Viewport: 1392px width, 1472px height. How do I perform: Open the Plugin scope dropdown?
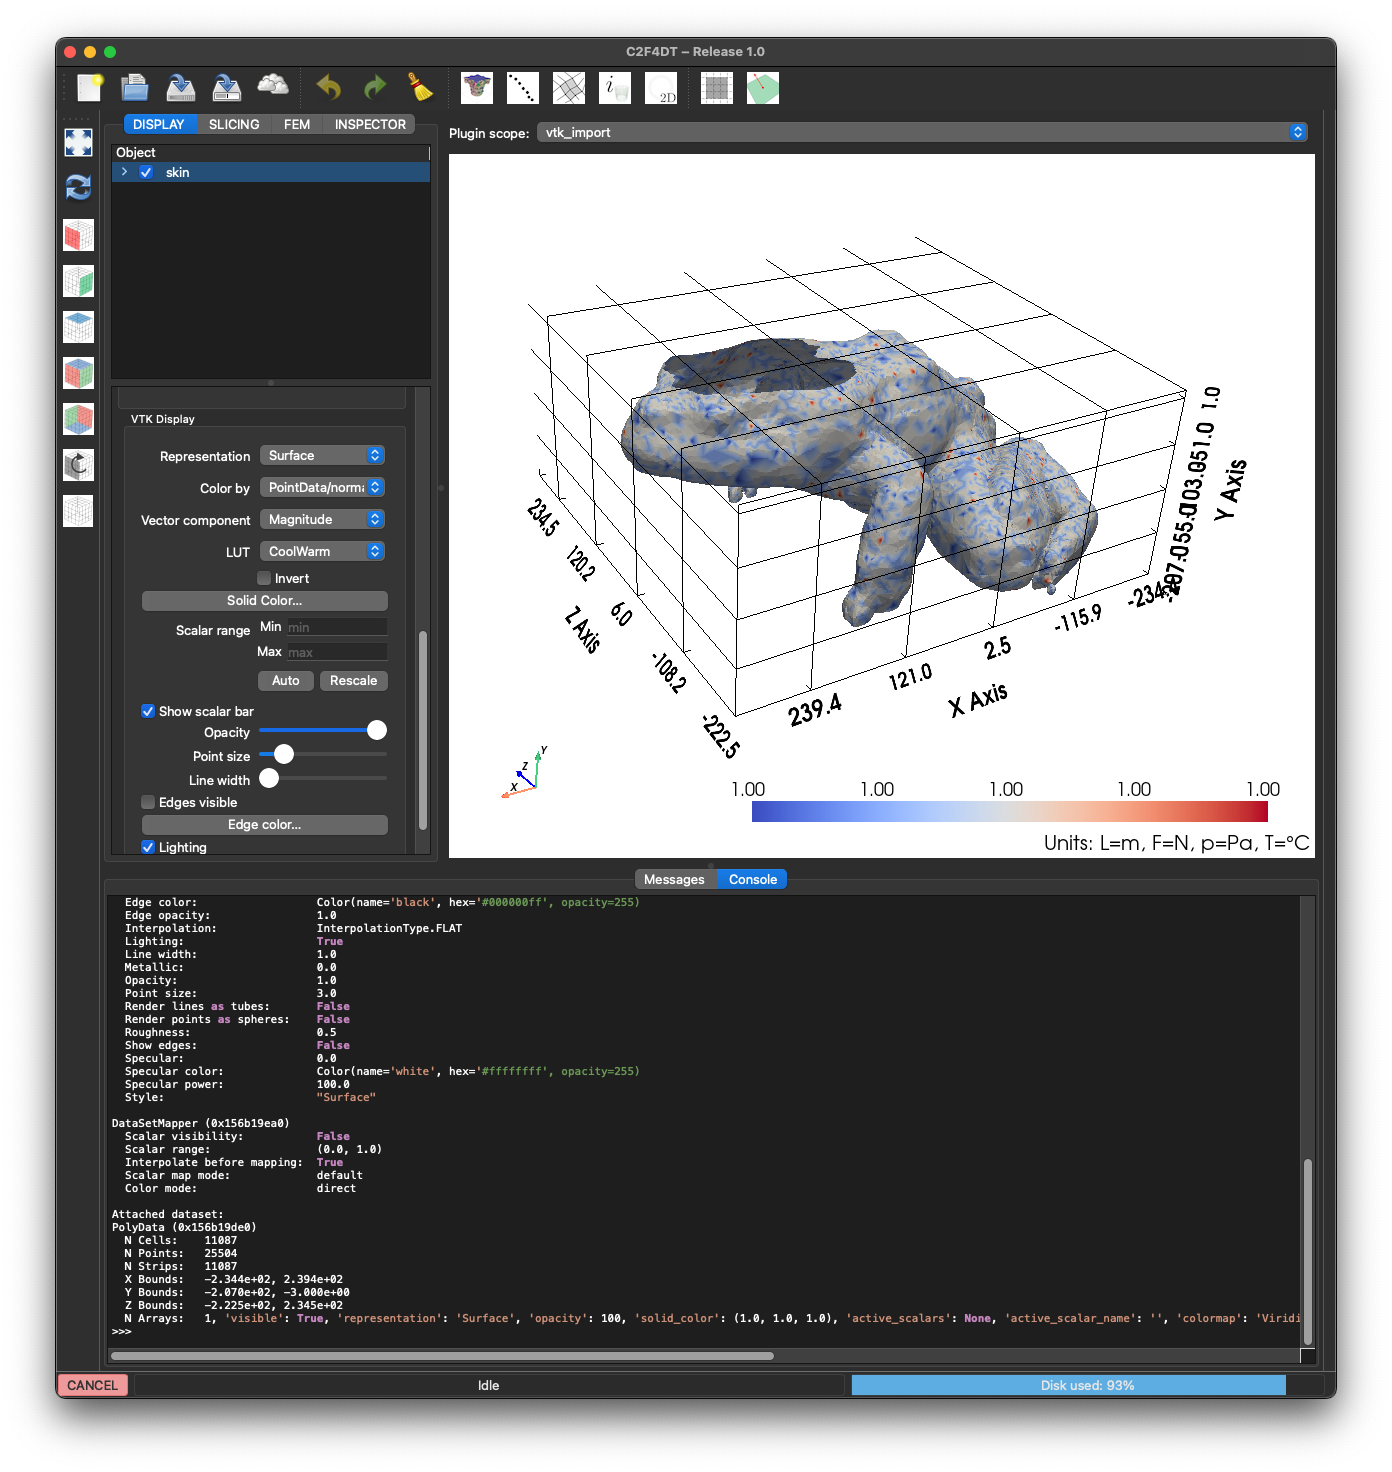pos(922,132)
